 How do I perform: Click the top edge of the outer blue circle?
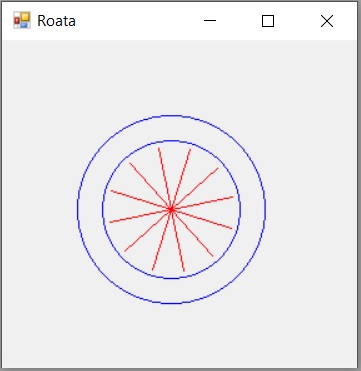point(171,116)
